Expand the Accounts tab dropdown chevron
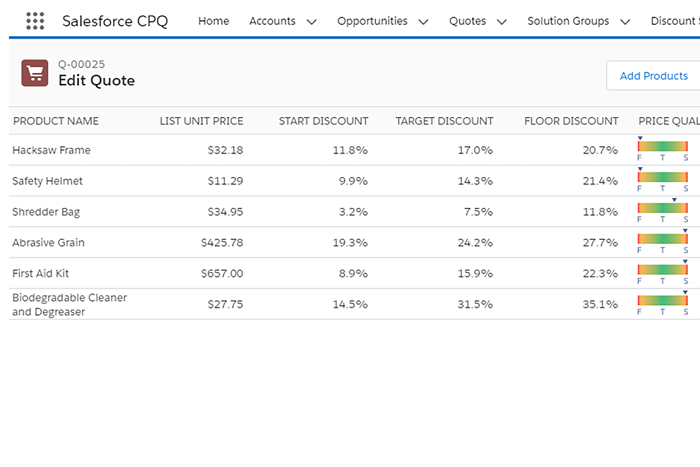 [x=311, y=21]
